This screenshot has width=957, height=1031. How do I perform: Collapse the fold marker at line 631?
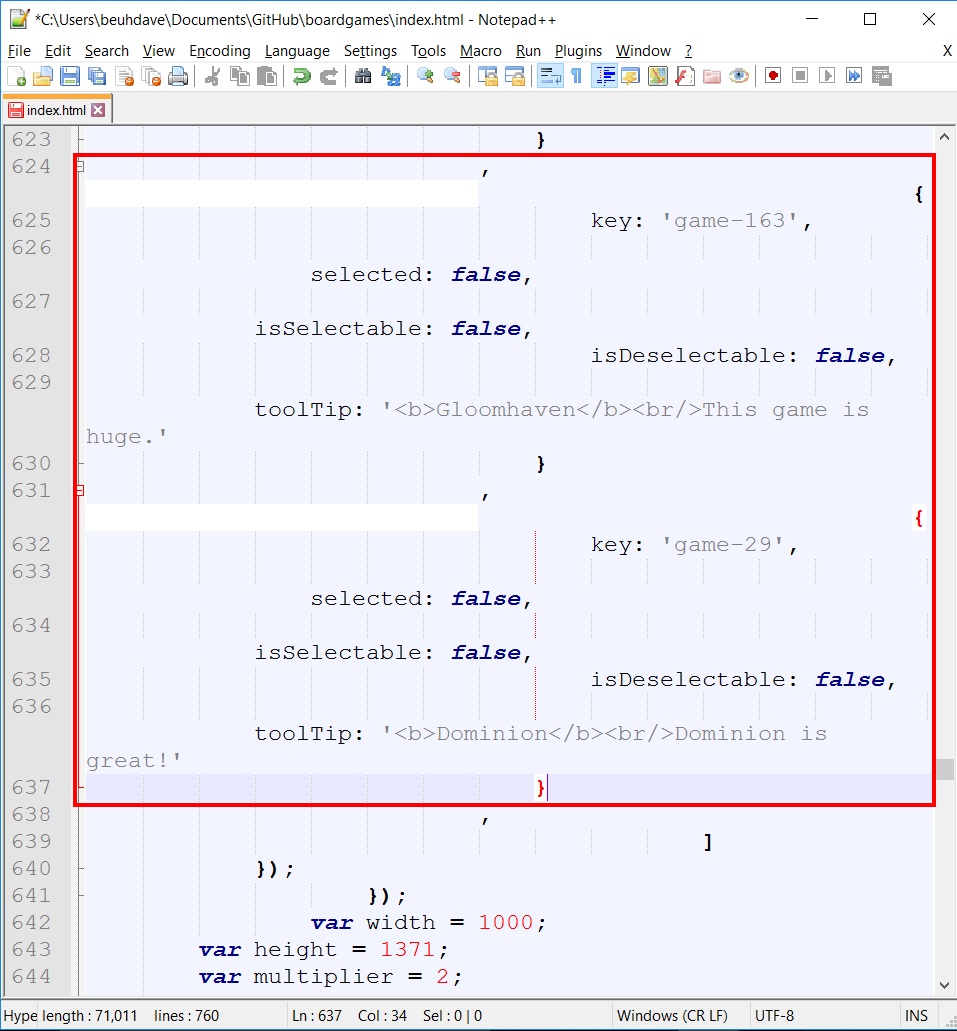[80, 491]
